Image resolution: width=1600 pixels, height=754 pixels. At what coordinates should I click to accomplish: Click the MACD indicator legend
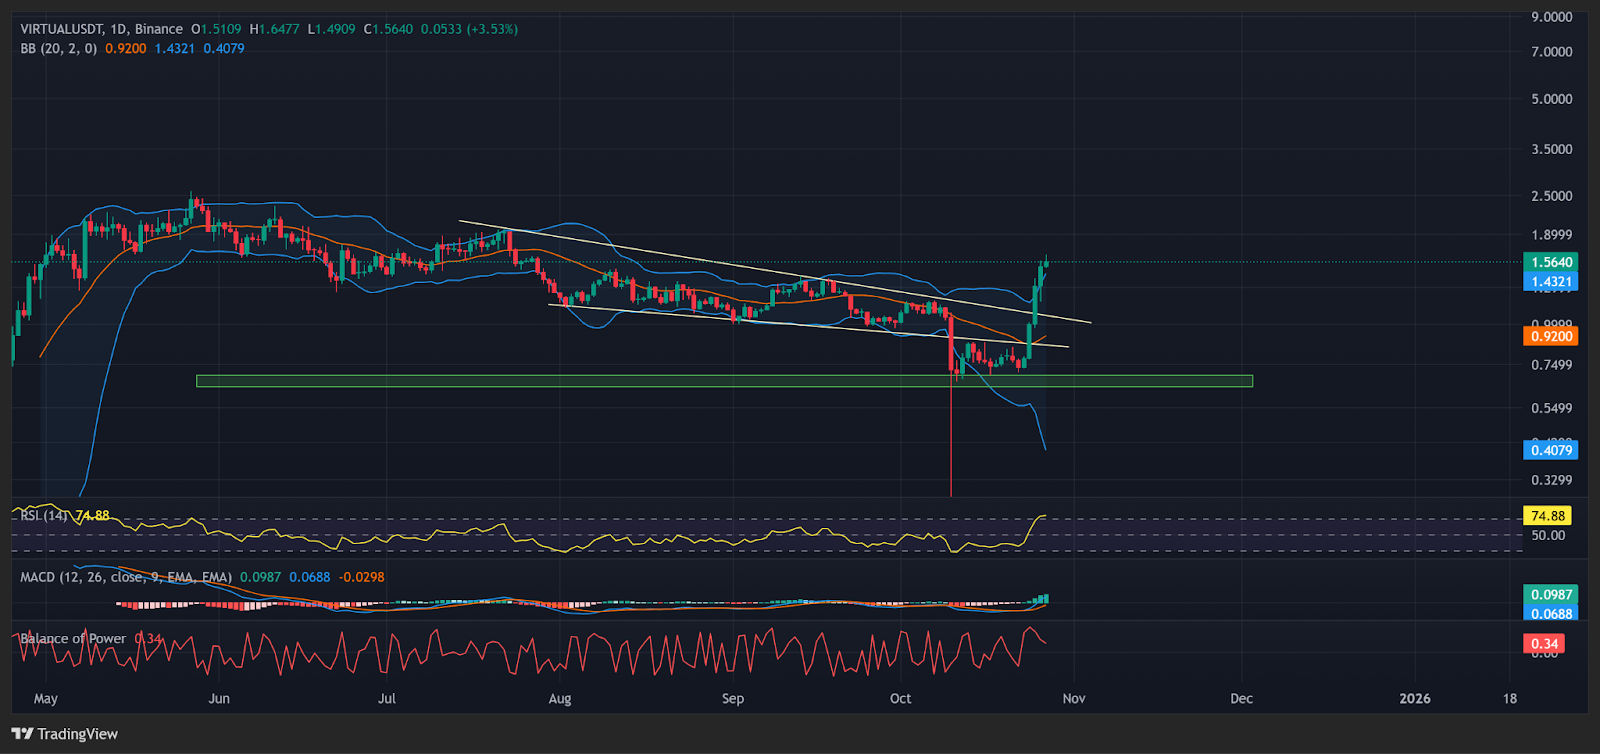click(x=125, y=577)
